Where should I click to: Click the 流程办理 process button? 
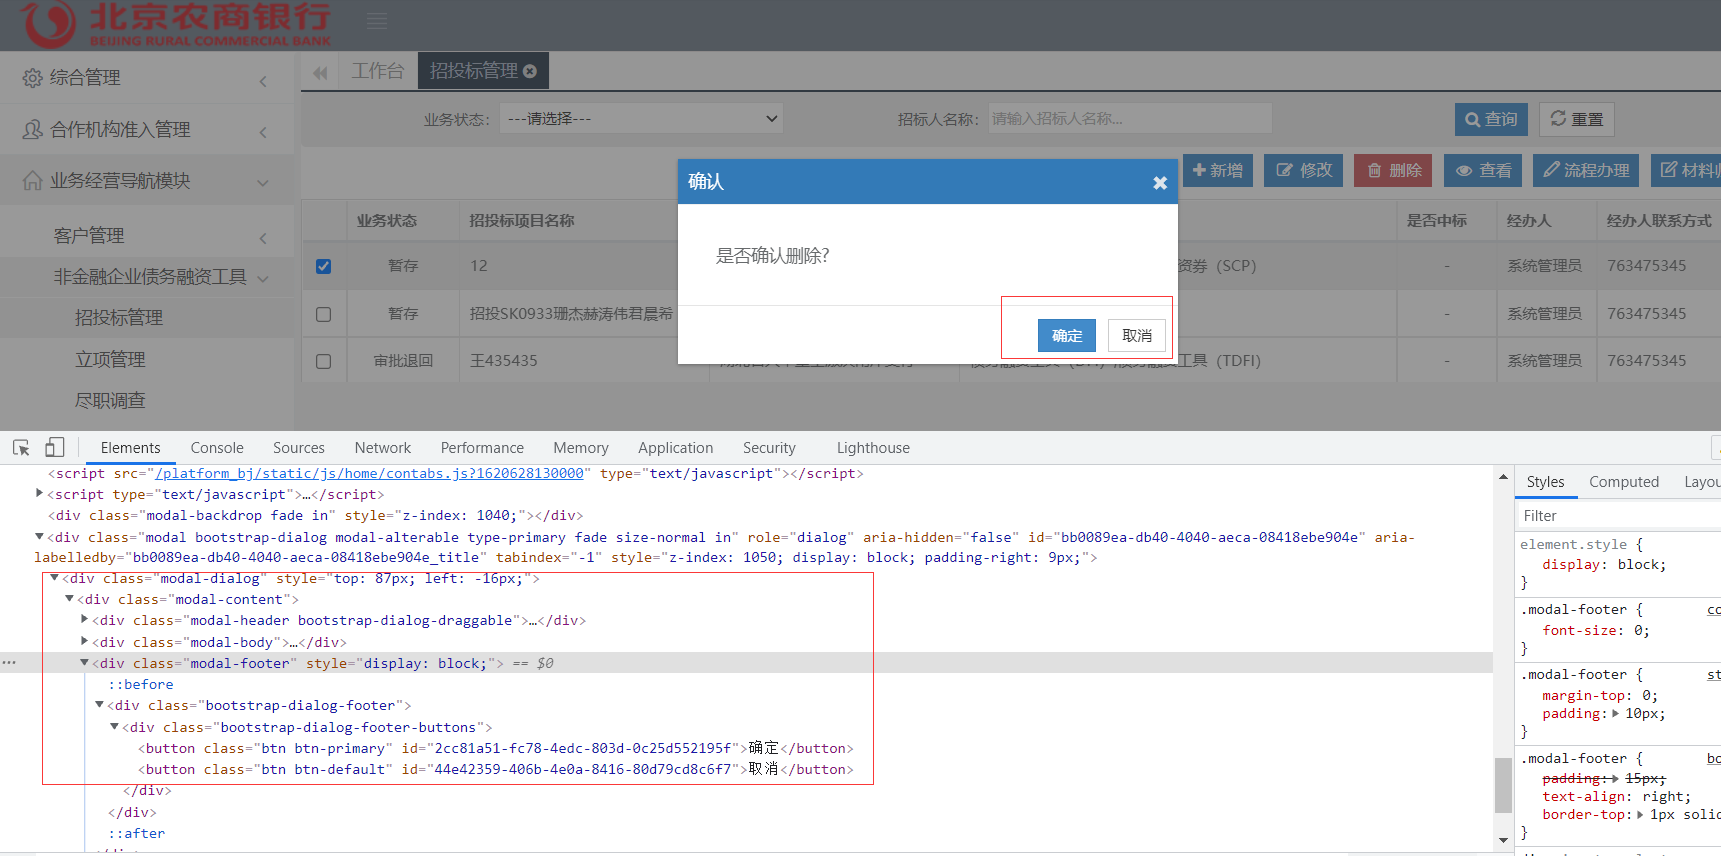[x=1586, y=170]
